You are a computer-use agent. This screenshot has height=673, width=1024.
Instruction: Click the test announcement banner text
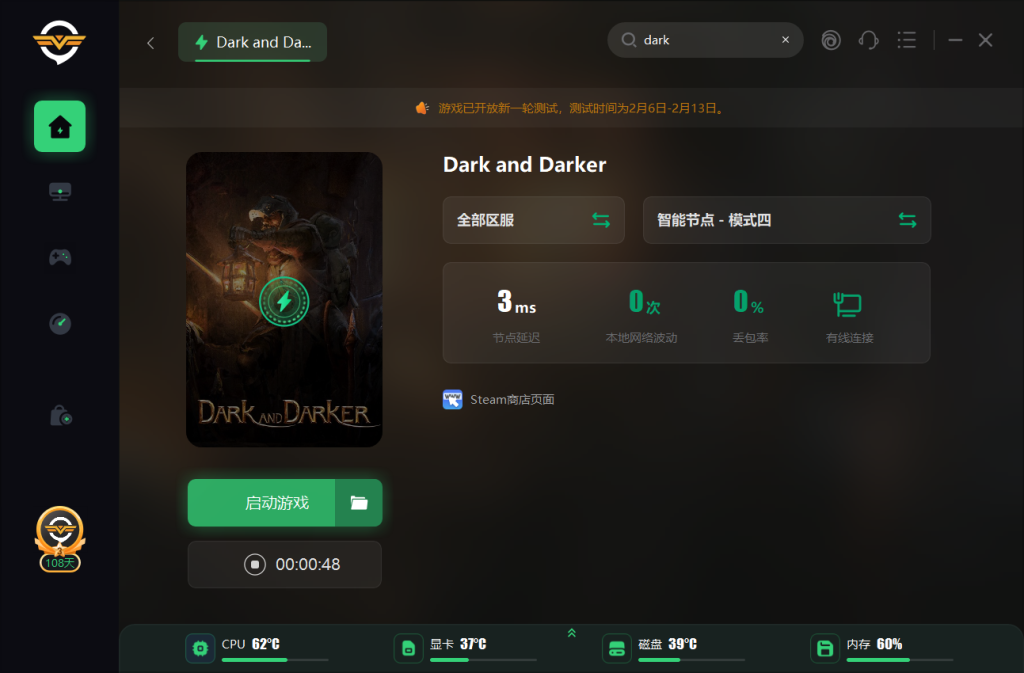[x=581, y=108]
